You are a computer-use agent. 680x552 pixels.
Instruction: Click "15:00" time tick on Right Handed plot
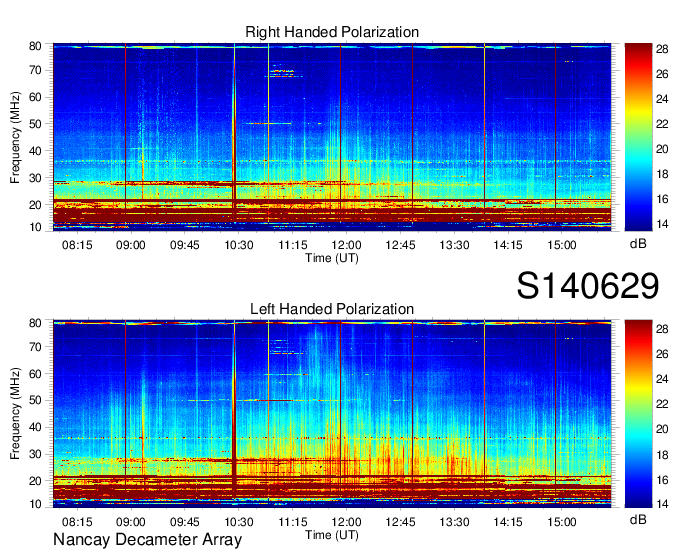coord(562,245)
